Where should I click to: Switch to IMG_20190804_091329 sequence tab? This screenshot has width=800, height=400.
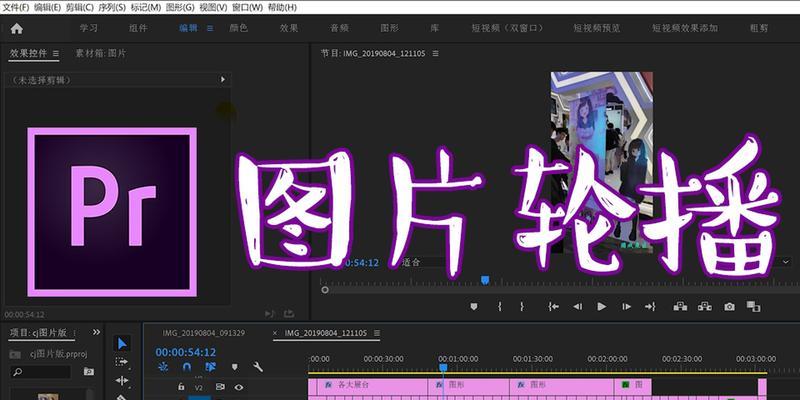coord(204,333)
